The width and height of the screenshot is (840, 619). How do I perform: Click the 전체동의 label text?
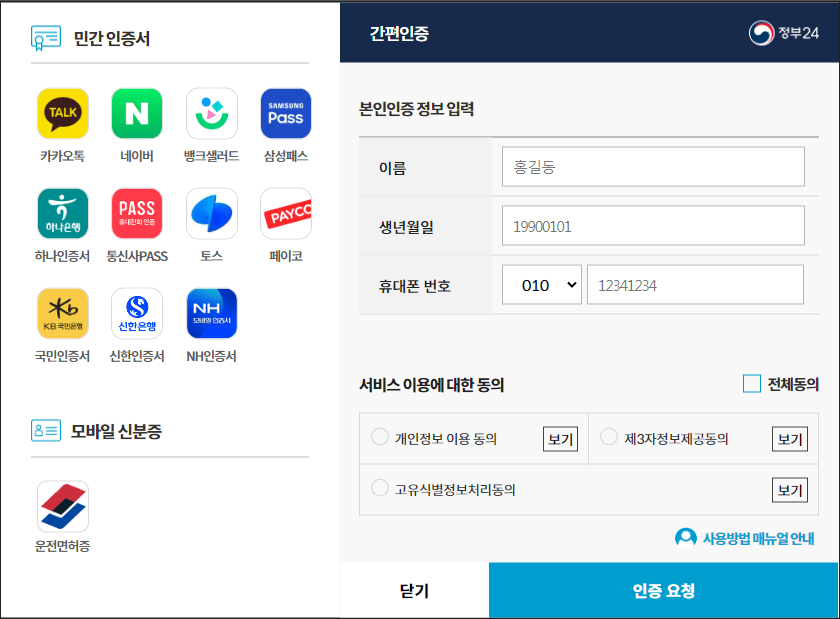pyautogui.click(x=793, y=384)
